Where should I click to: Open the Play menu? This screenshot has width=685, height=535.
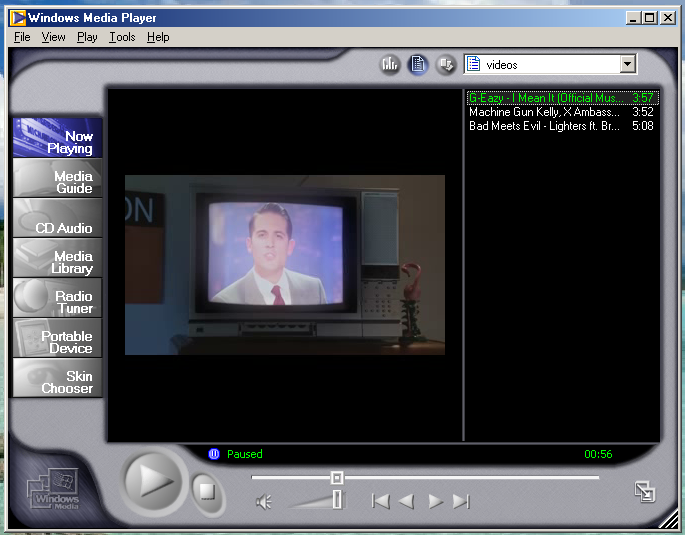(x=87, y=37)
